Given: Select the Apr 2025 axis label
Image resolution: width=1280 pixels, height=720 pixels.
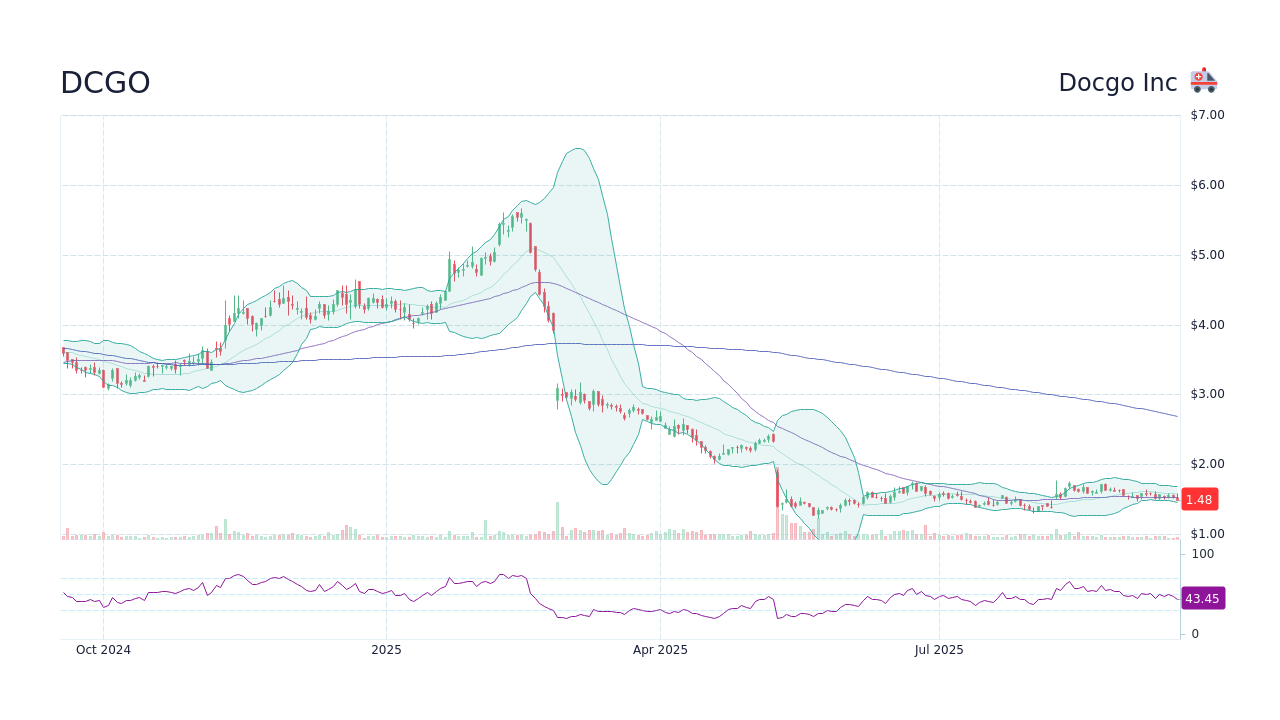Looking at the screenshot, I should click(660, 650).
